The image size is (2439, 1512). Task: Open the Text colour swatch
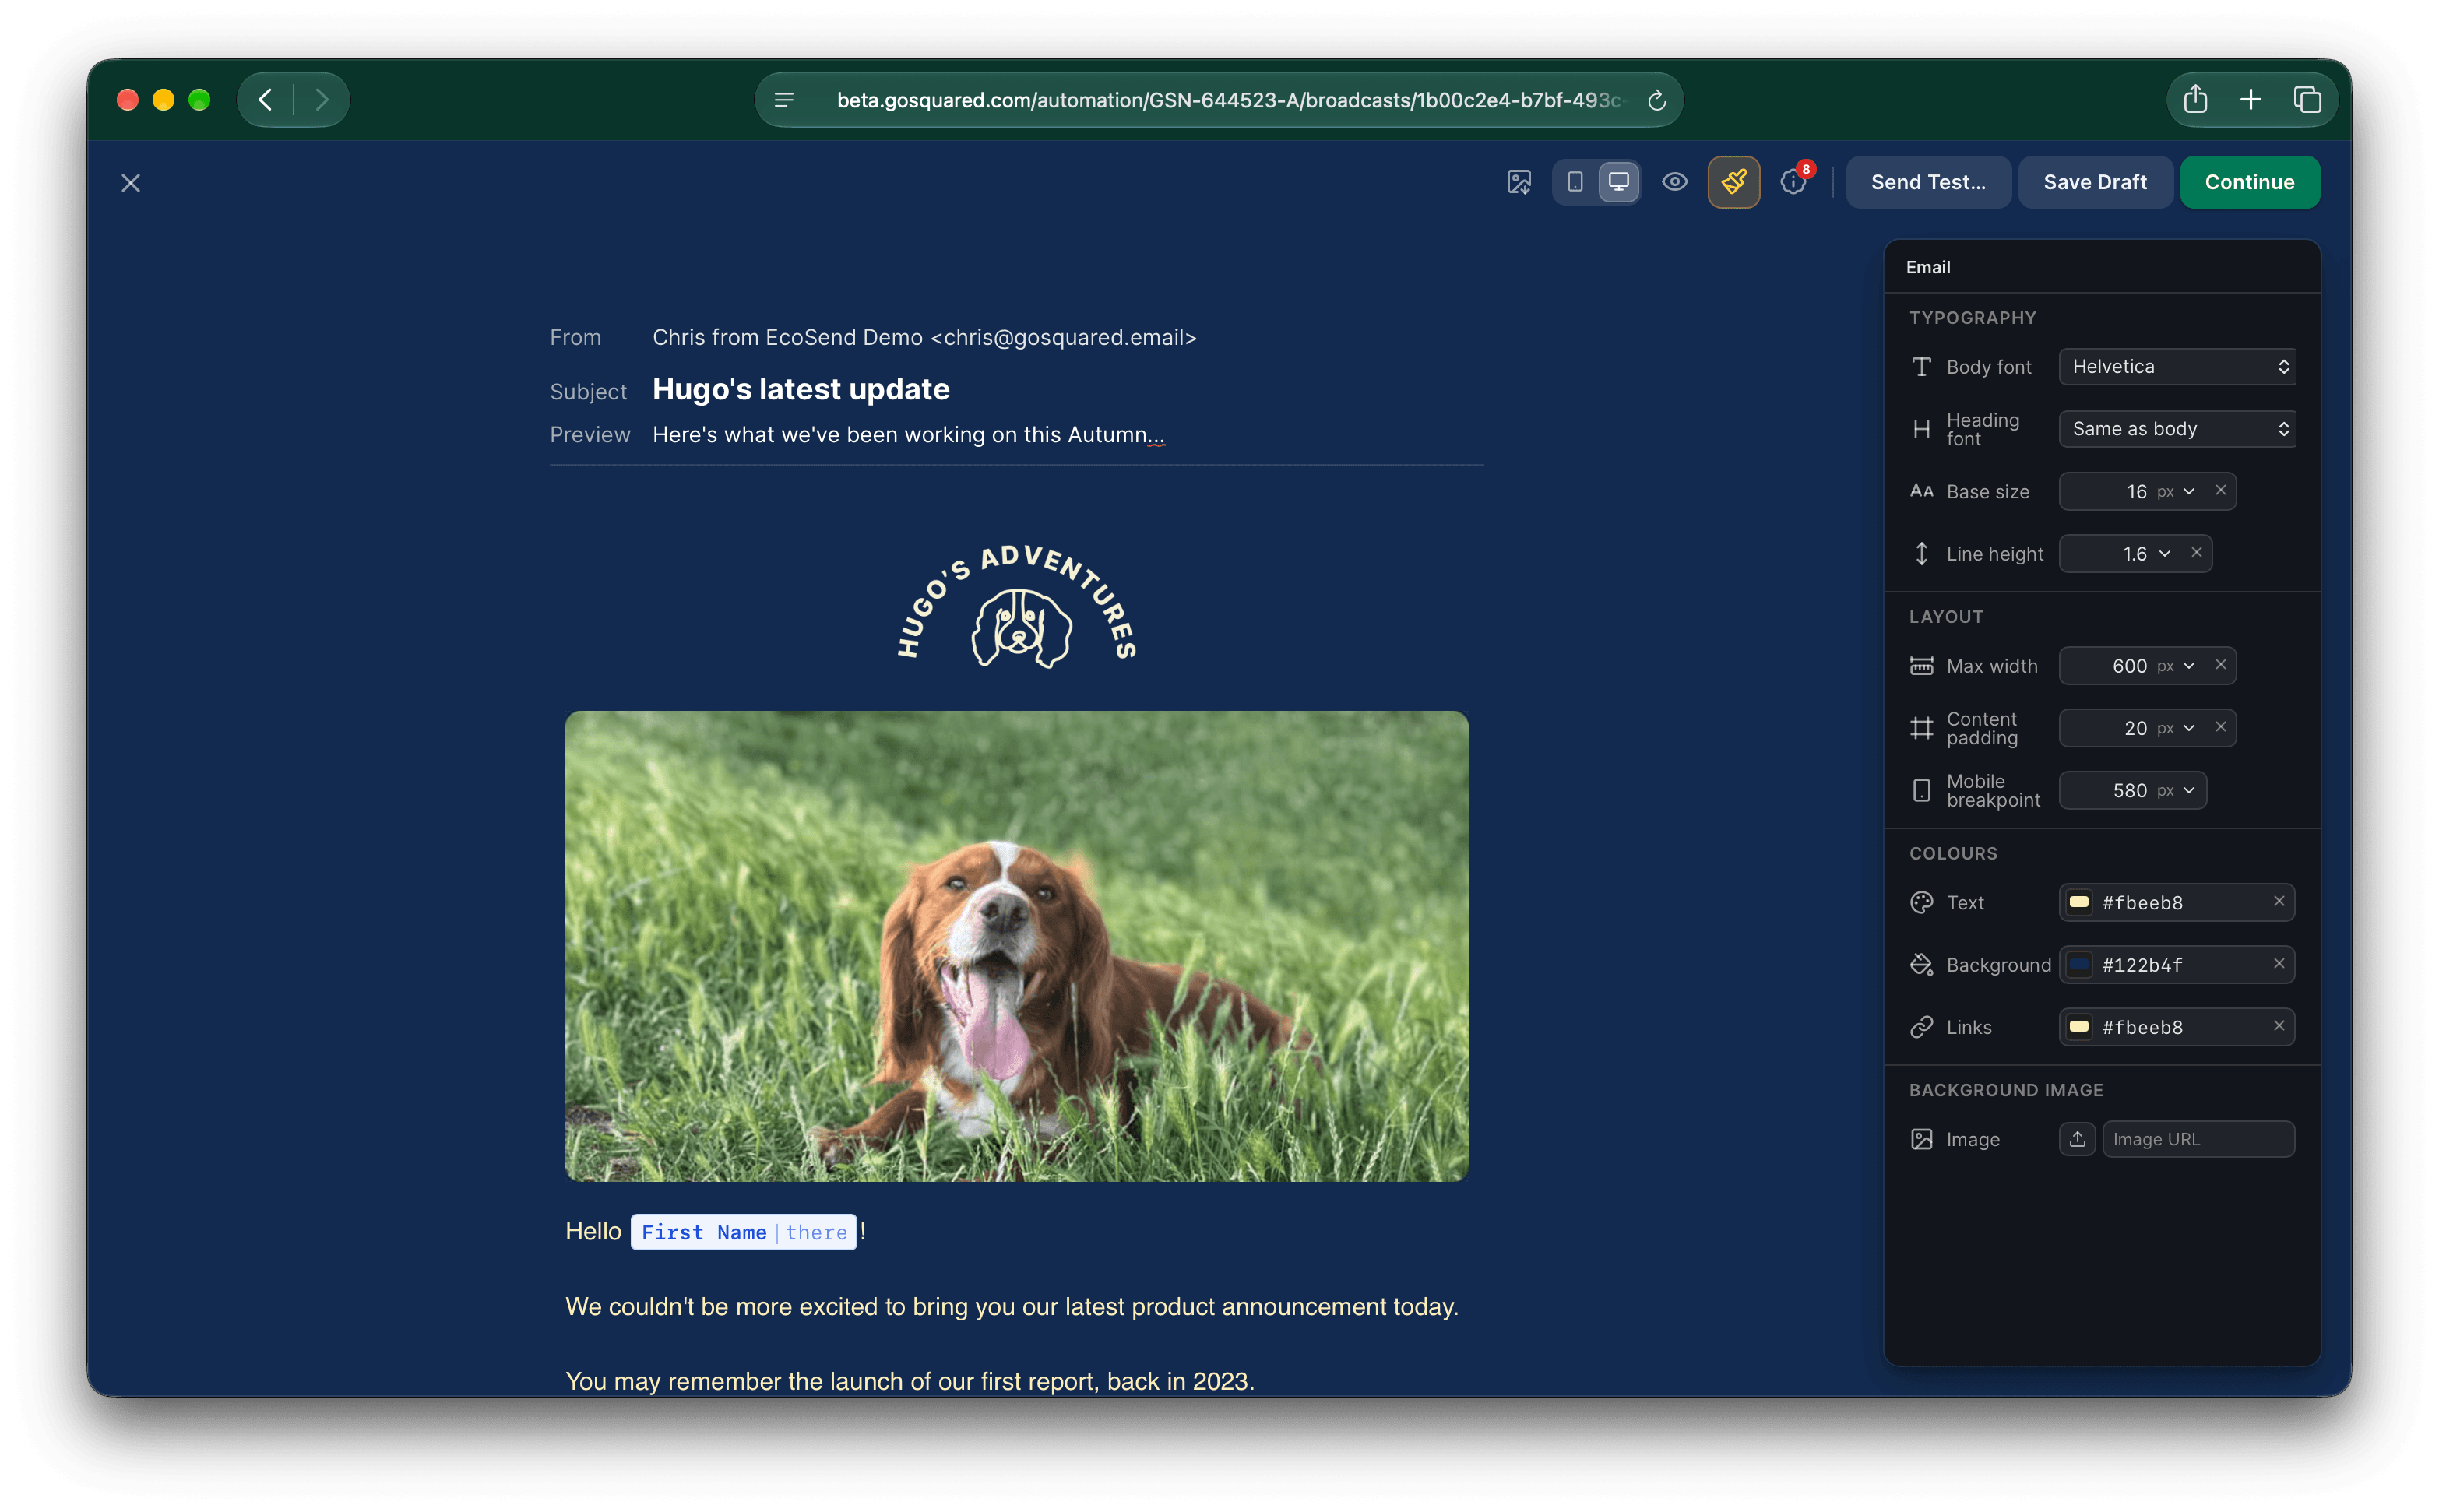coord(2078,902)
